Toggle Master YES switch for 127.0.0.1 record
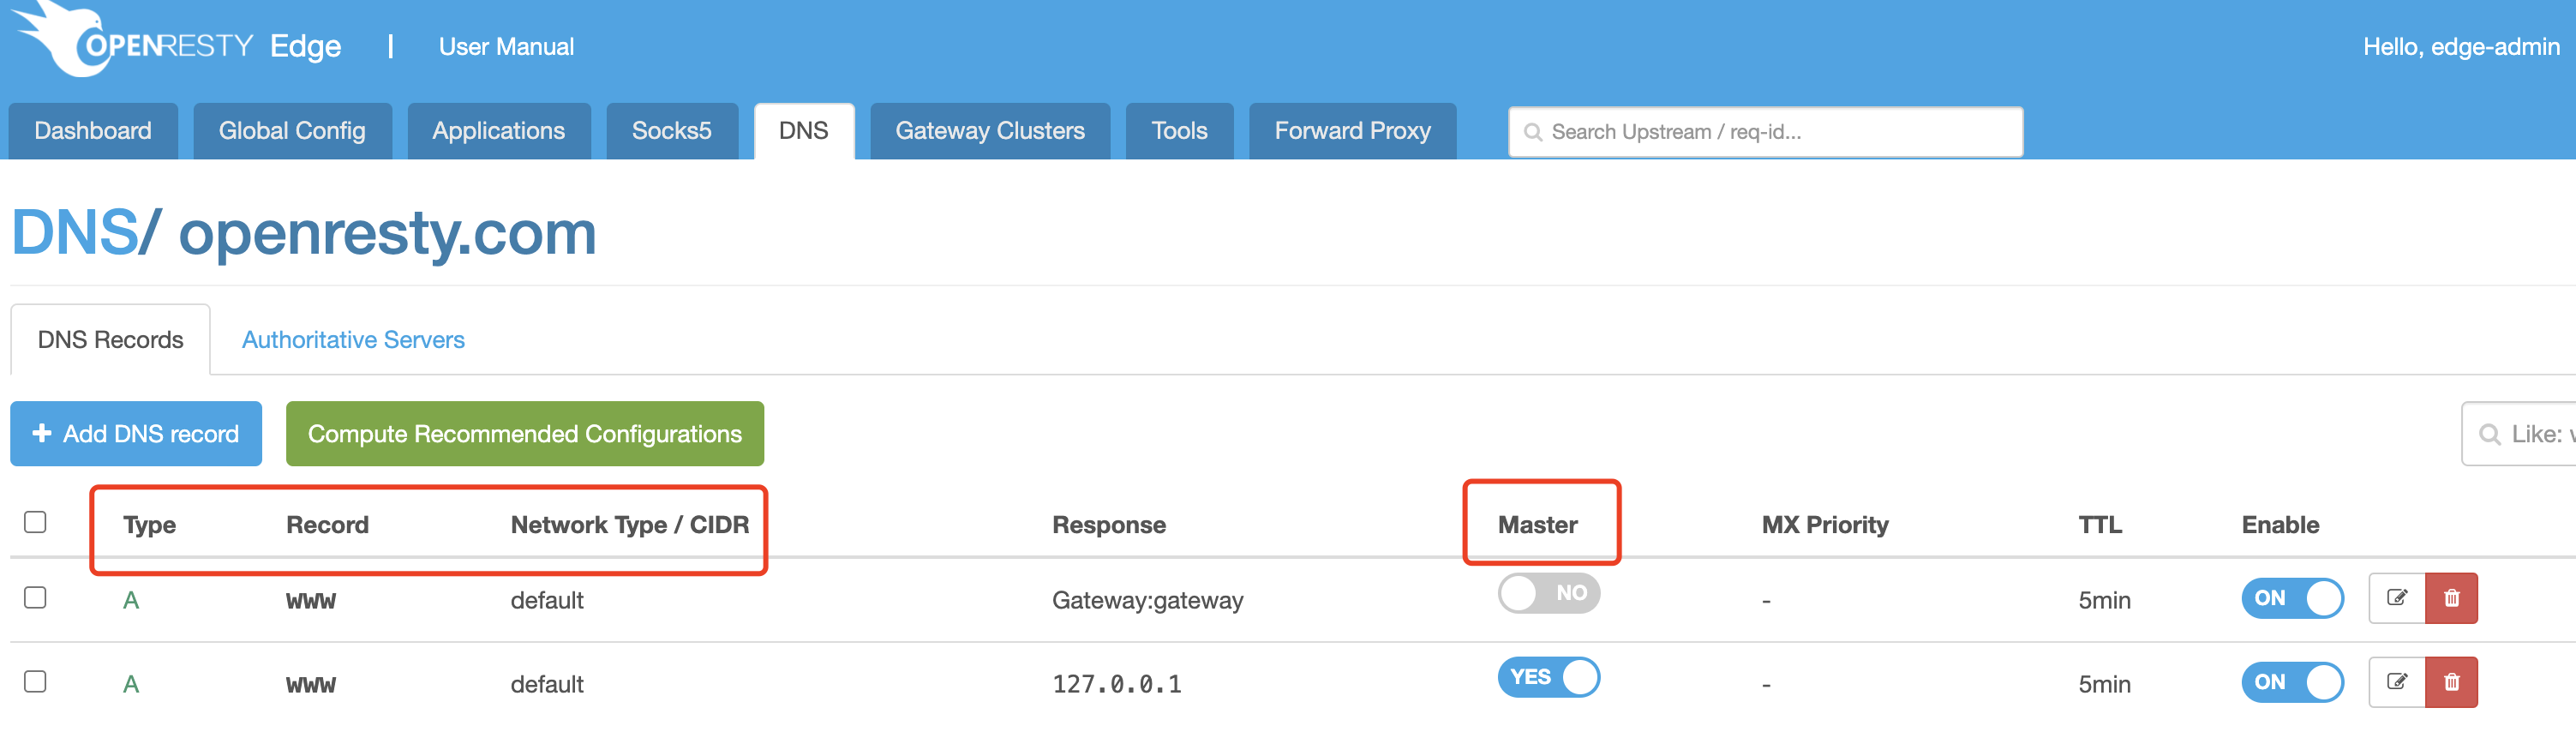 (1548, 677)
